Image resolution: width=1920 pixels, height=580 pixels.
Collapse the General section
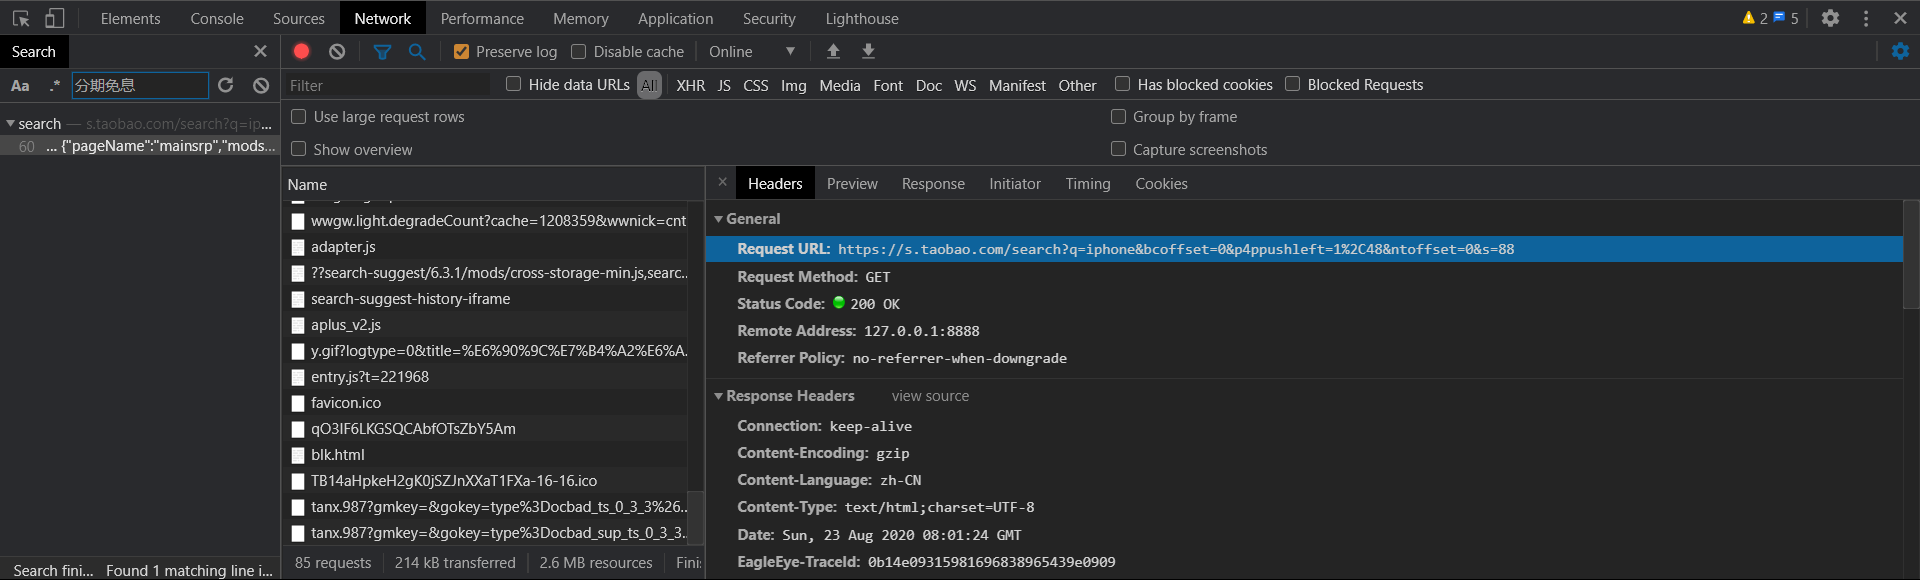point(718,219)
